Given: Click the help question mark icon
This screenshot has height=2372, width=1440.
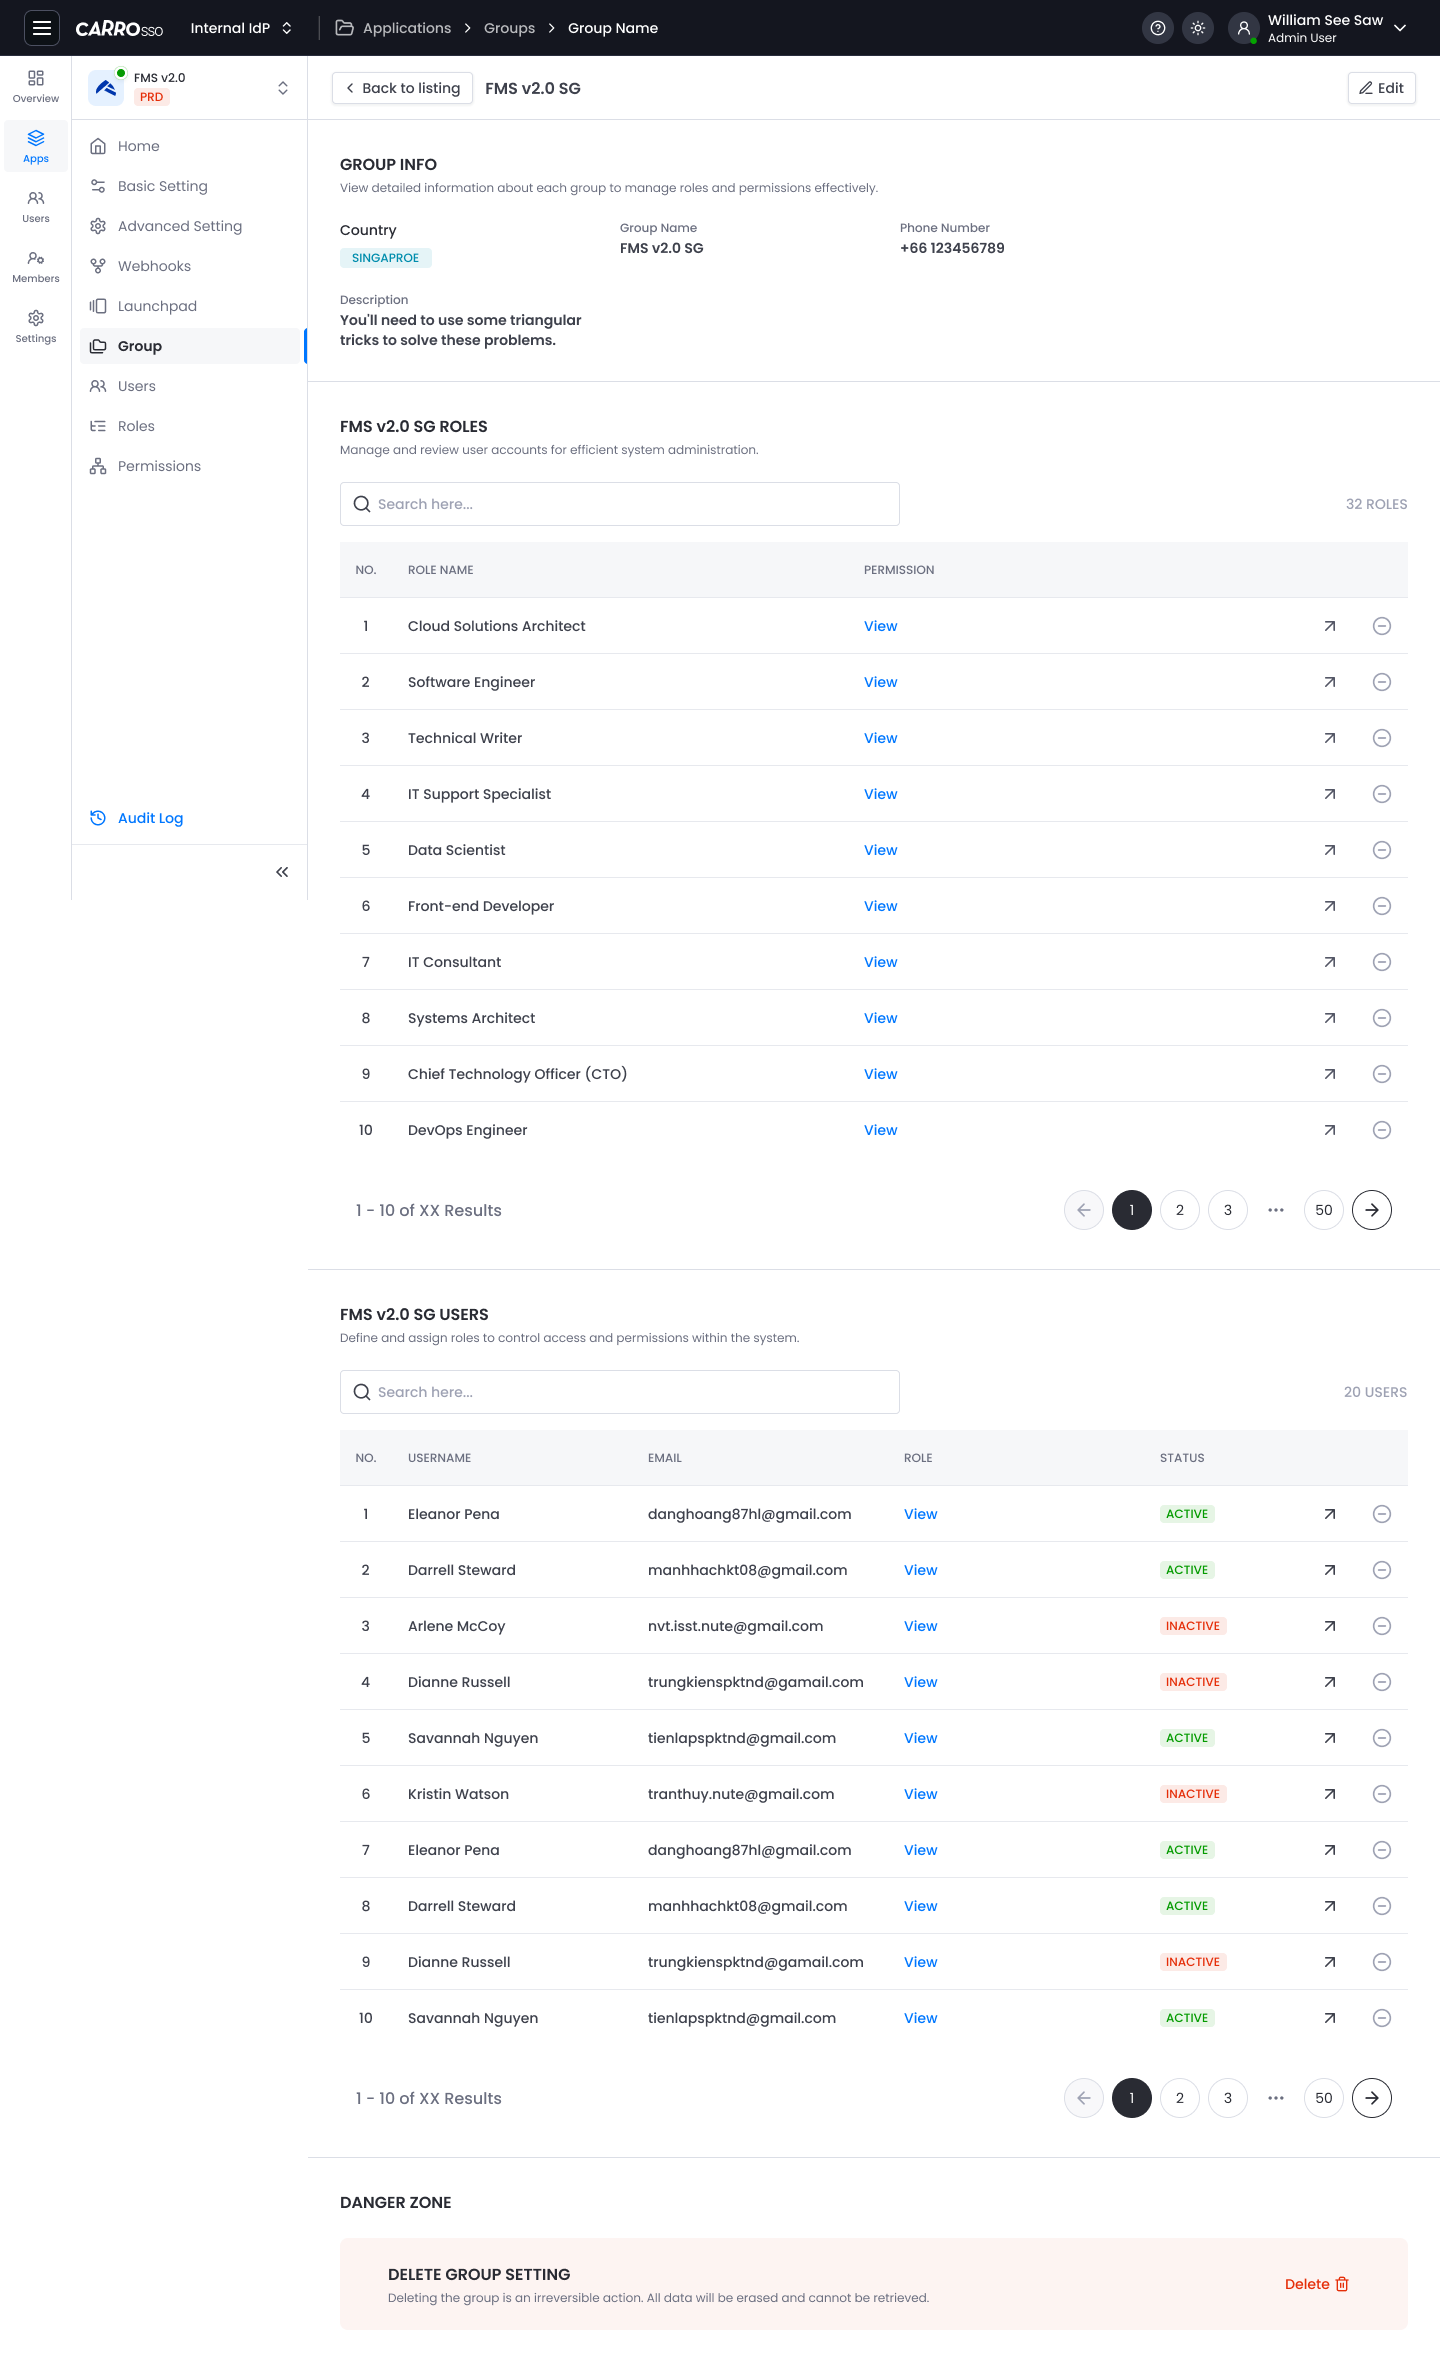Looking at the screenshot, I should pyautogui.click(x=1157, y=28).
